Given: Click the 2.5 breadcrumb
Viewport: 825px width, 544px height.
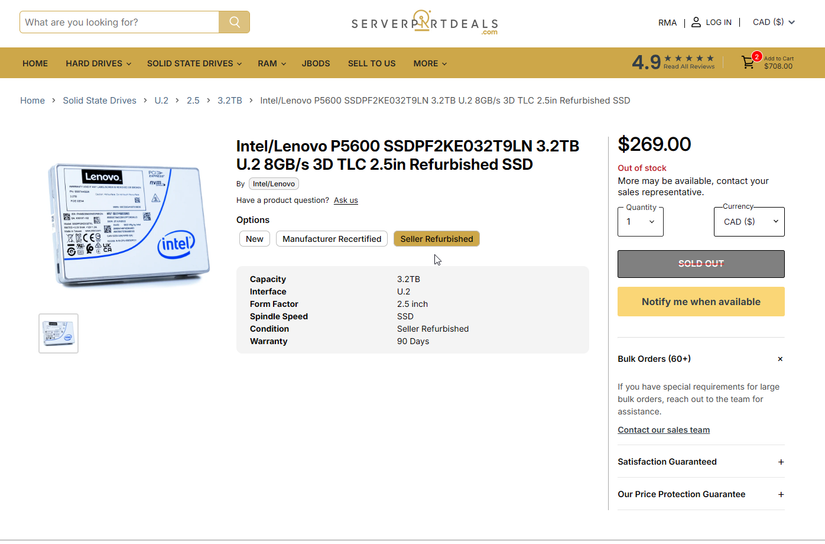Looking at the screenshot, I should click(x=193, y=100).
